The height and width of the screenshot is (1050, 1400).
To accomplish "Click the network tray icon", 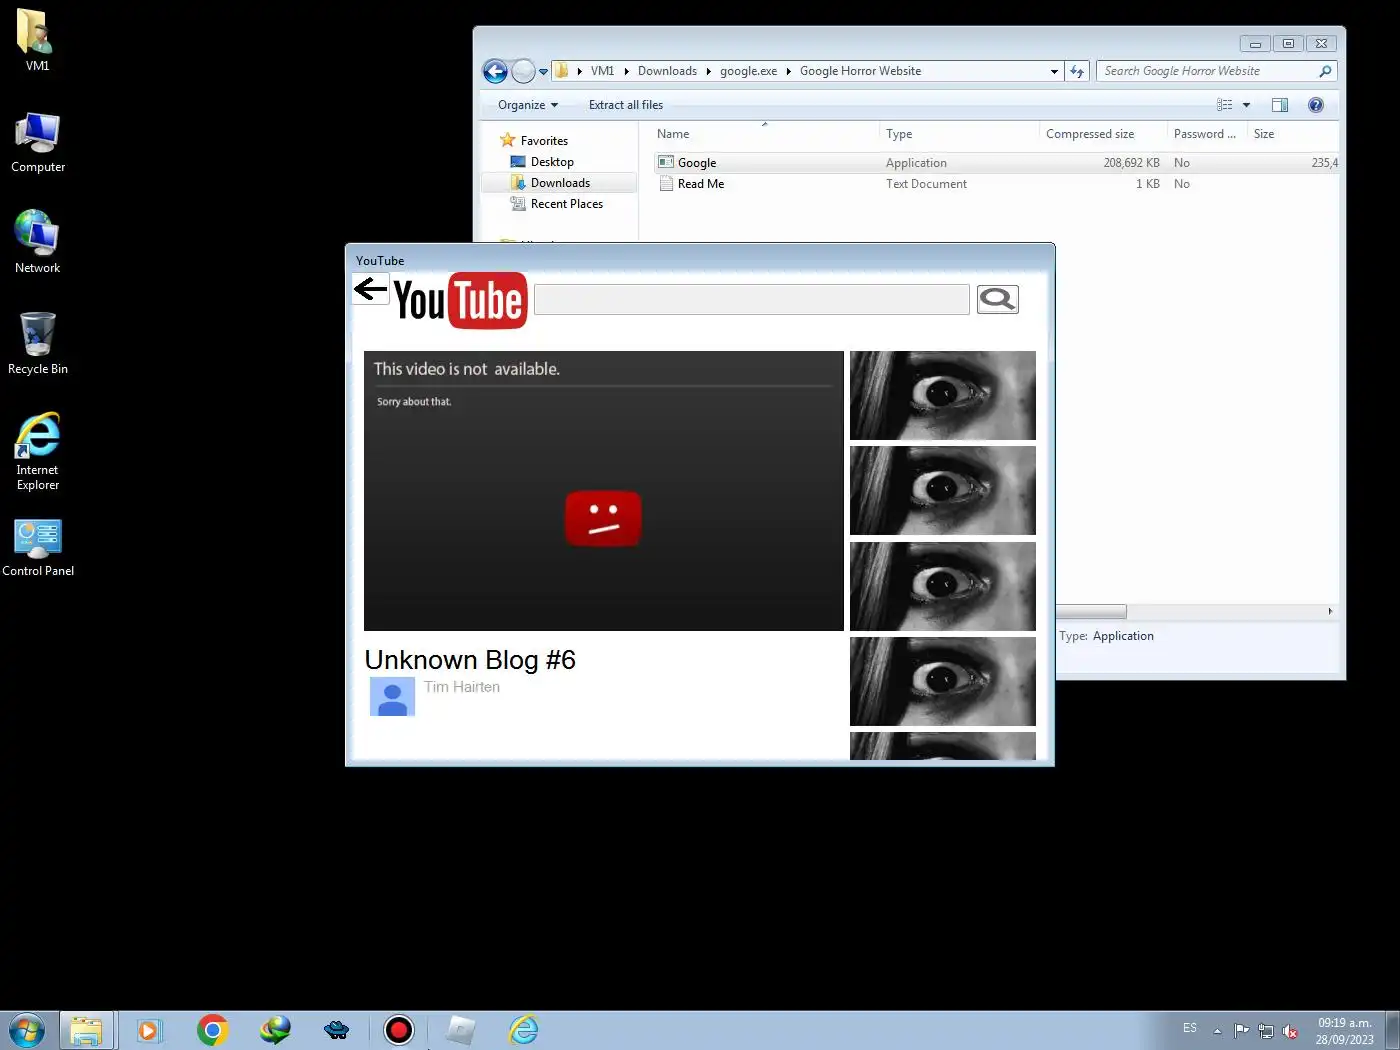I will click(1266, 1031).
